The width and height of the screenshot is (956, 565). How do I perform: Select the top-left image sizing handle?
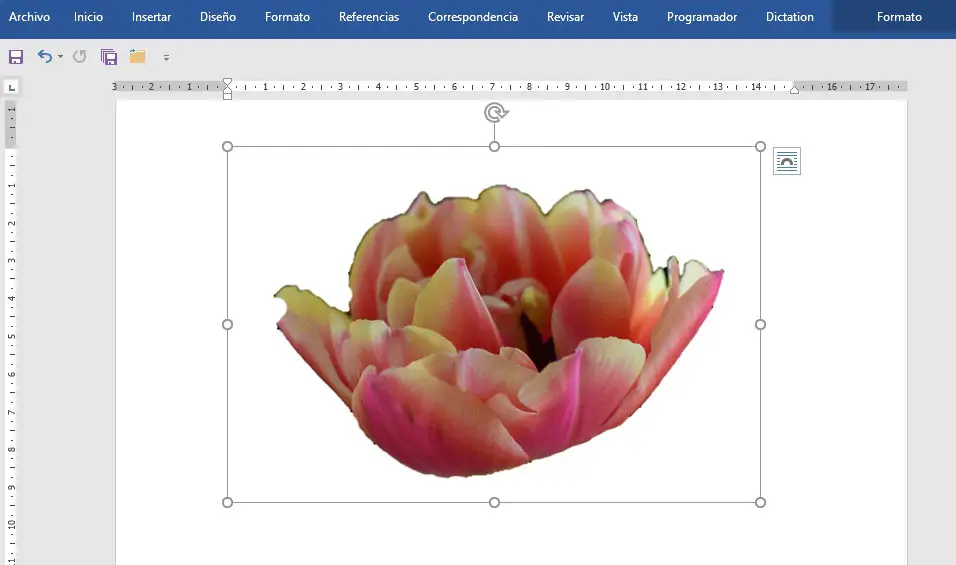[x=227, y=146]
